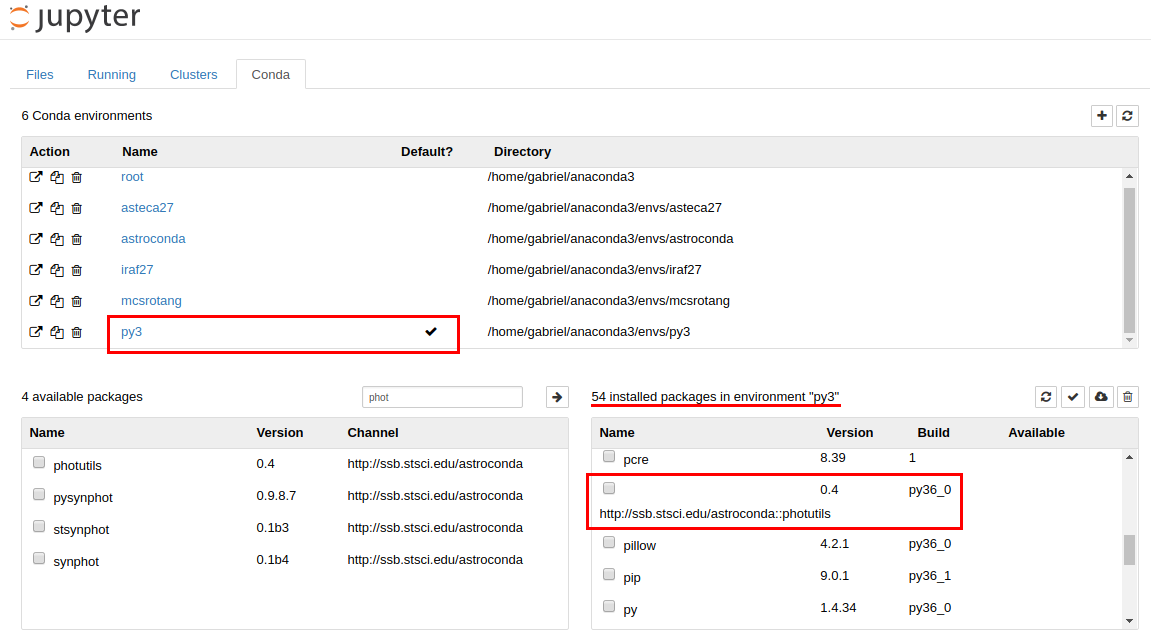The image size is (1151, 638).
Task: Click pysynphot version 0.9.8.7 cell
Action: tap(276, 496)
